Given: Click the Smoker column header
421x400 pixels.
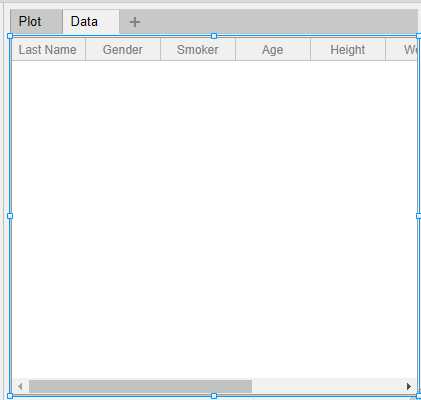Looking at the screenshot, I should [x=198, y=50].
